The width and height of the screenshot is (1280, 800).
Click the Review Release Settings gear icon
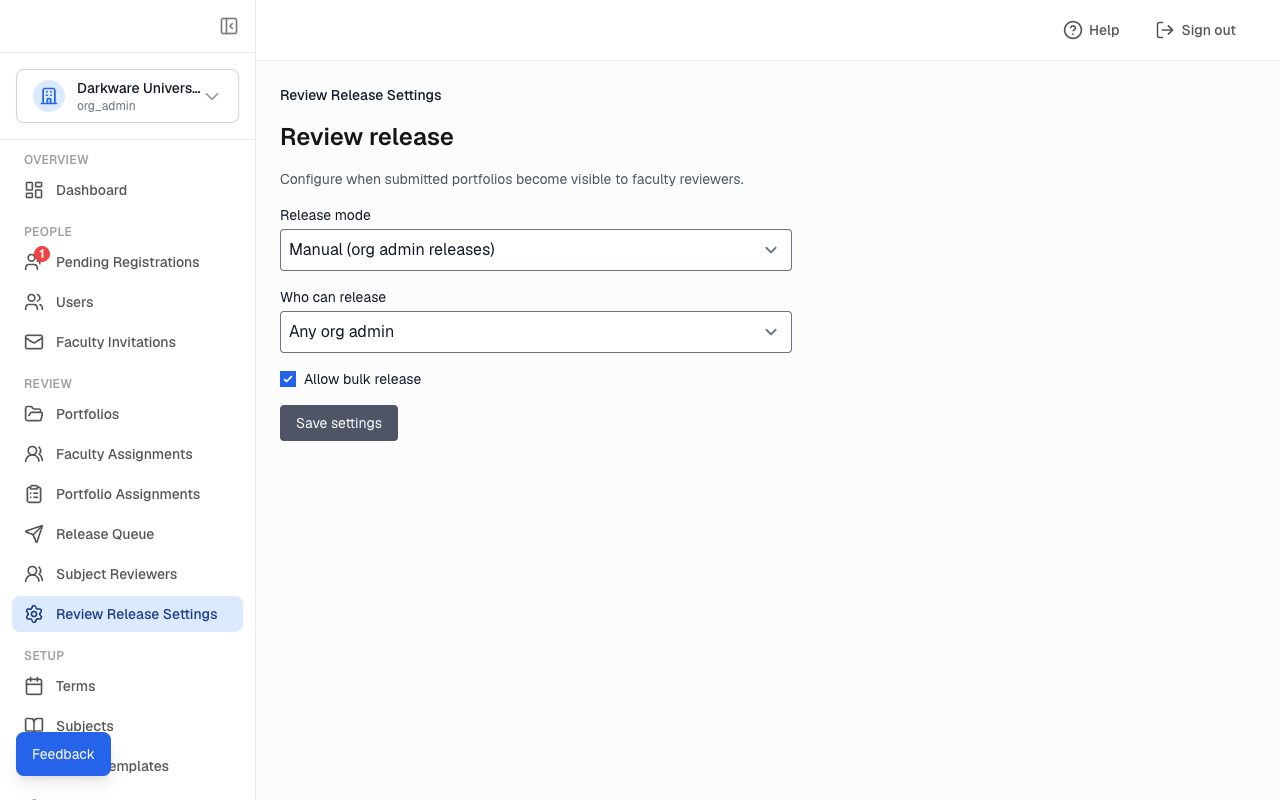point(34,614)
